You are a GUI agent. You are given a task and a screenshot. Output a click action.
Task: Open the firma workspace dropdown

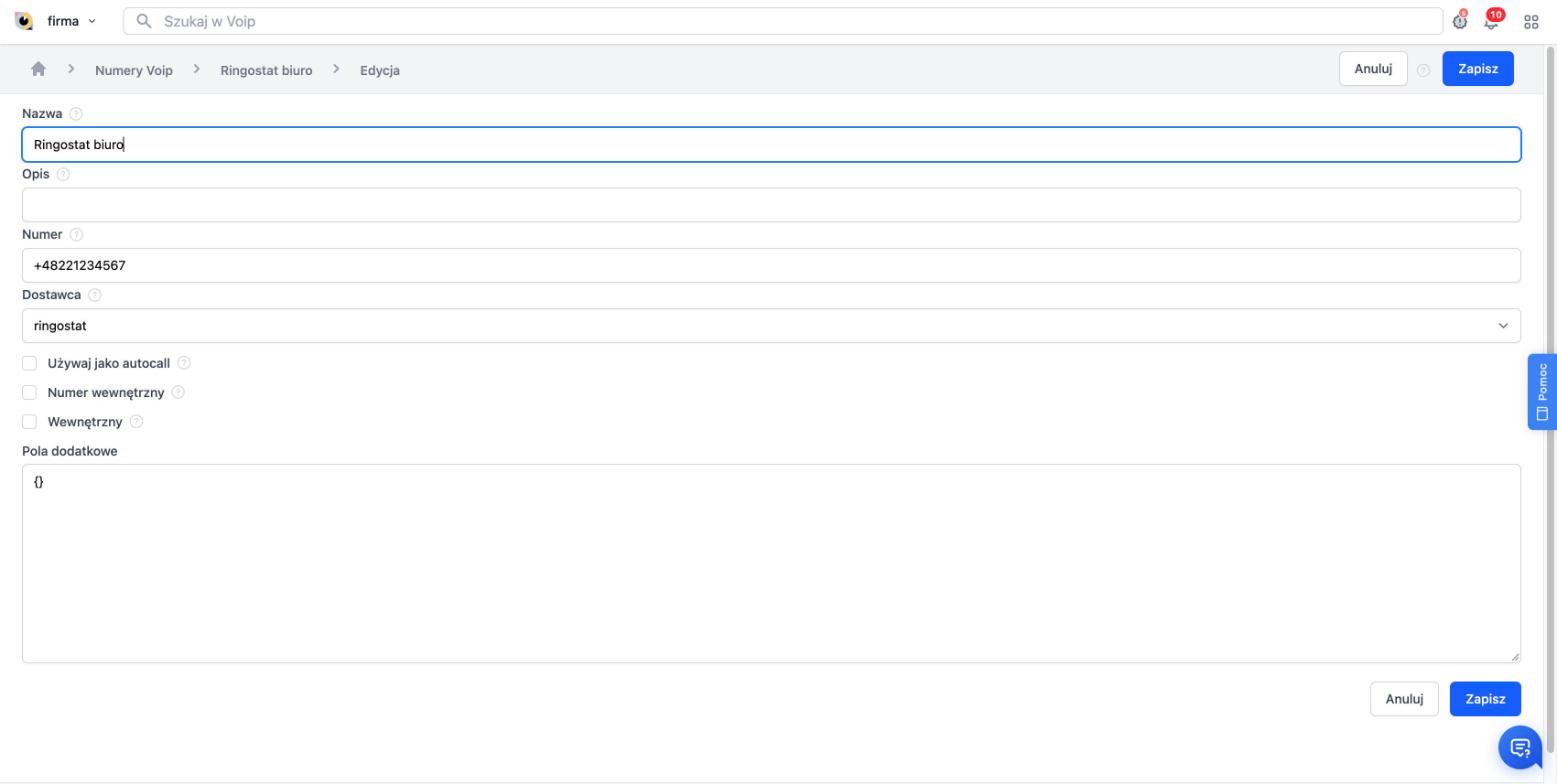point(70,21)
